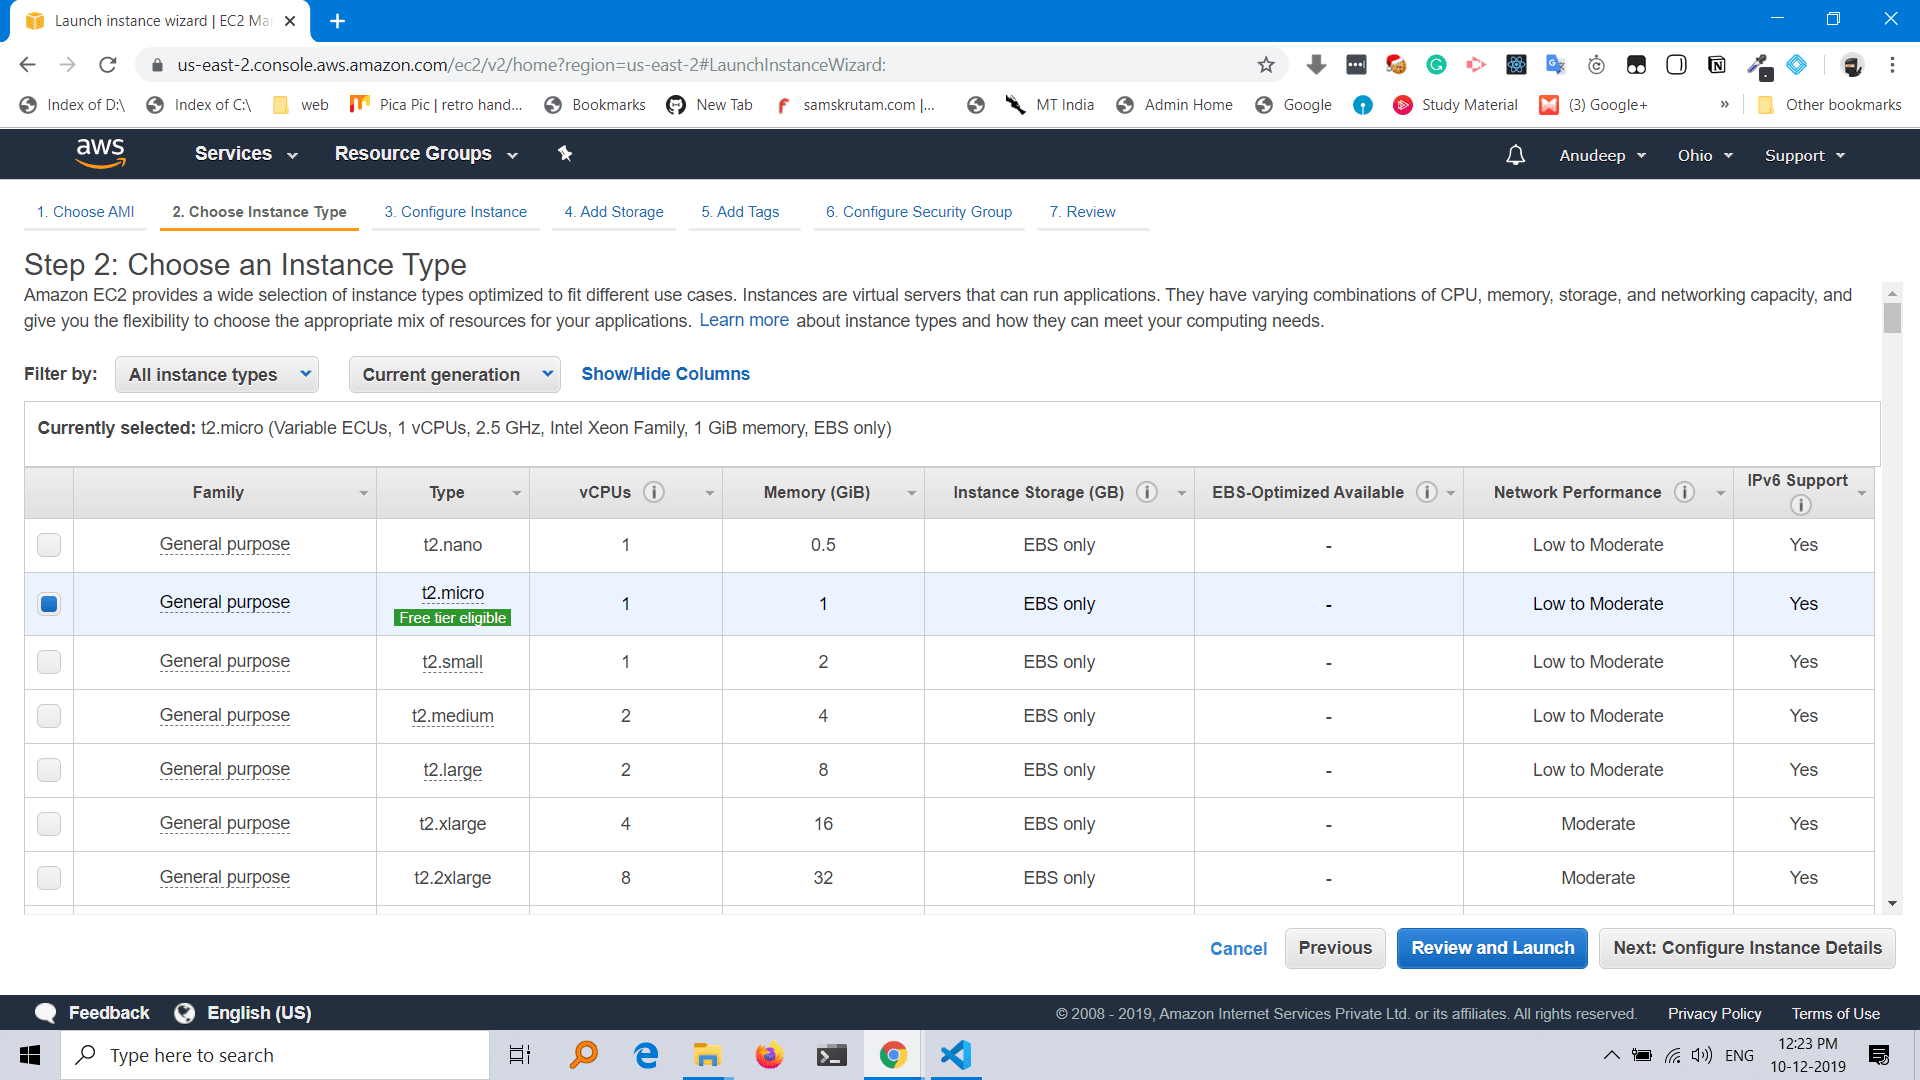
Task: Go to step 5. Add Tags
Action: 740,212
